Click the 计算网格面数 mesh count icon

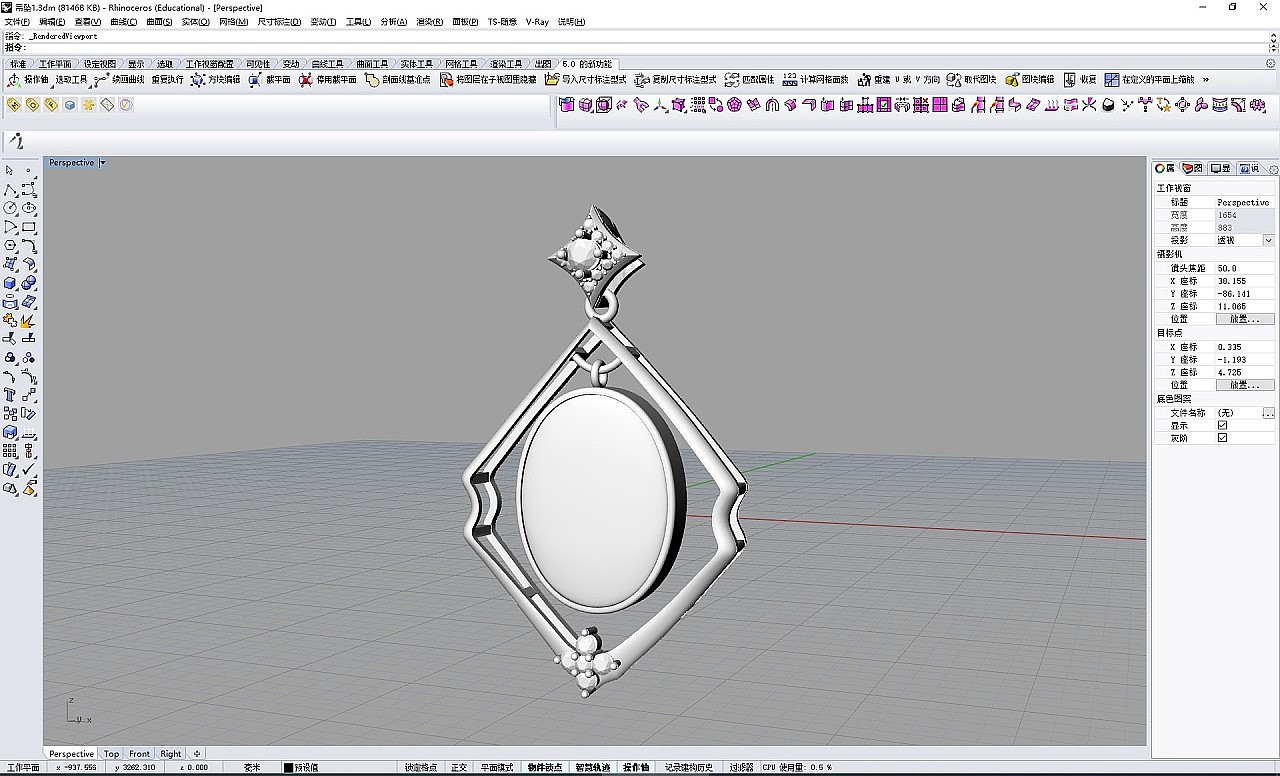click(x=790, y=80)
